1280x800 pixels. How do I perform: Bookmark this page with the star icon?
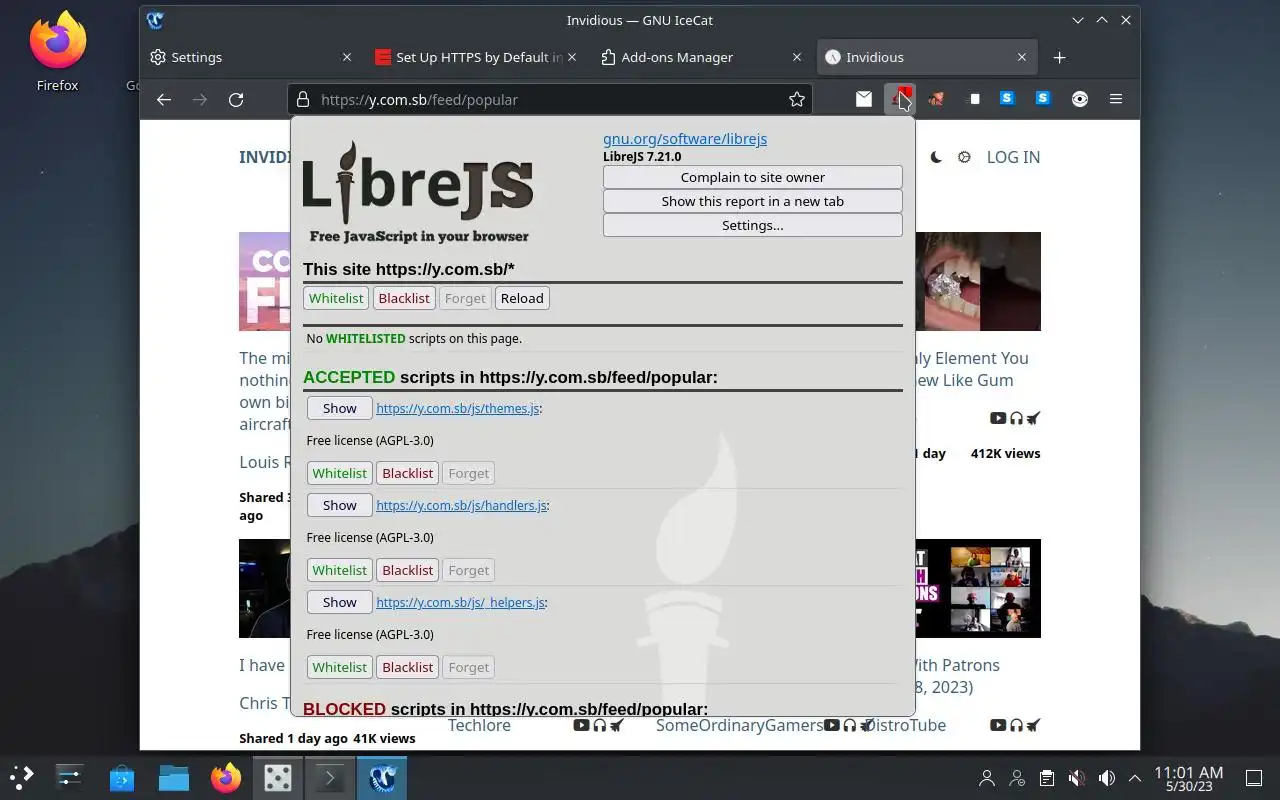click(797, 99)
